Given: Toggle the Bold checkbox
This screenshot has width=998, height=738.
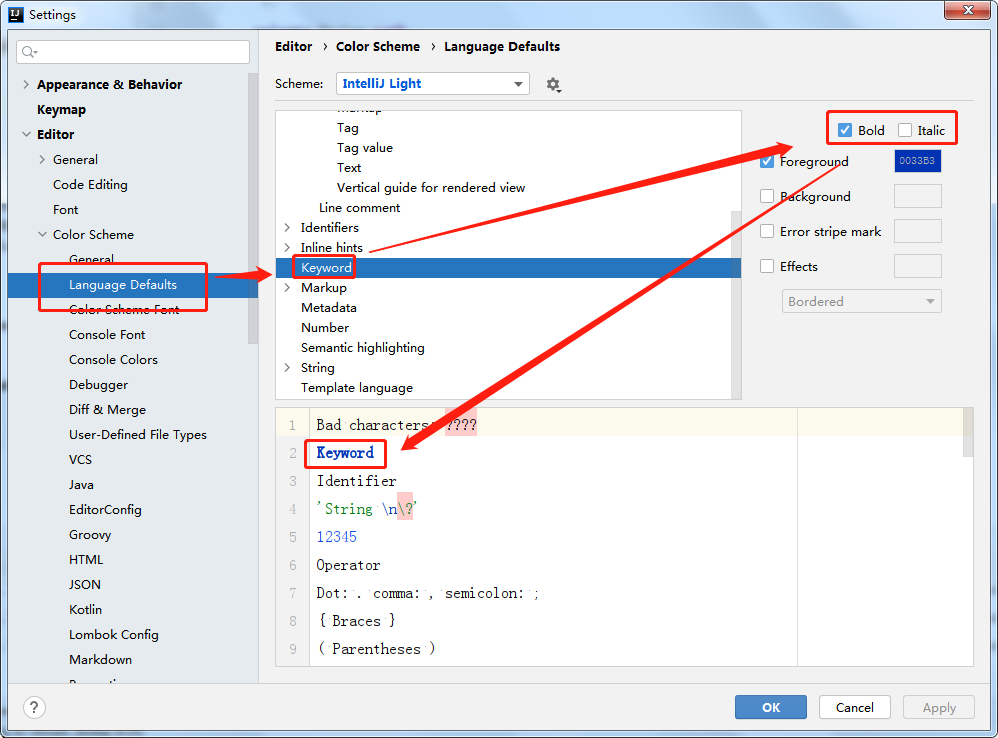Looking at the screenshot, I should 845,130.
